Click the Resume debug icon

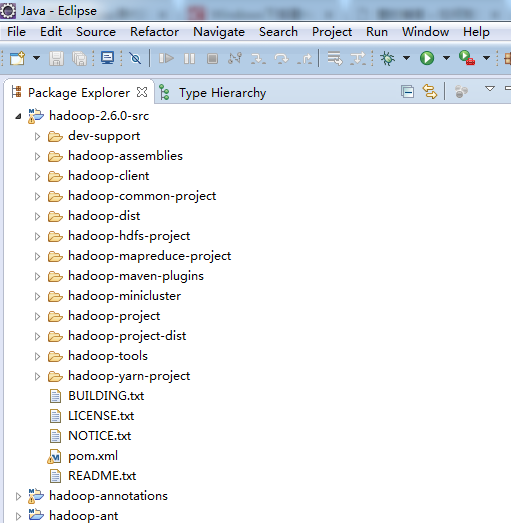[x=166, y=58]
